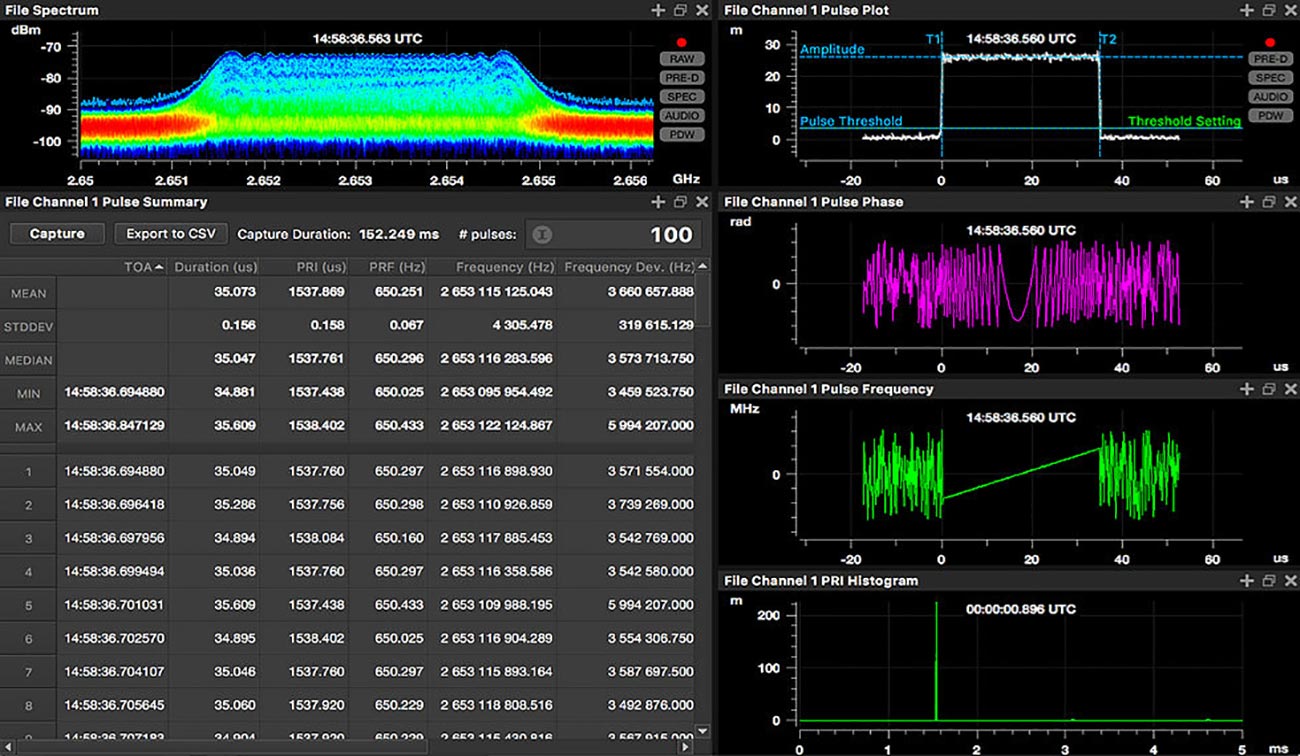Select the MEAN statistics row

point(348,293)
